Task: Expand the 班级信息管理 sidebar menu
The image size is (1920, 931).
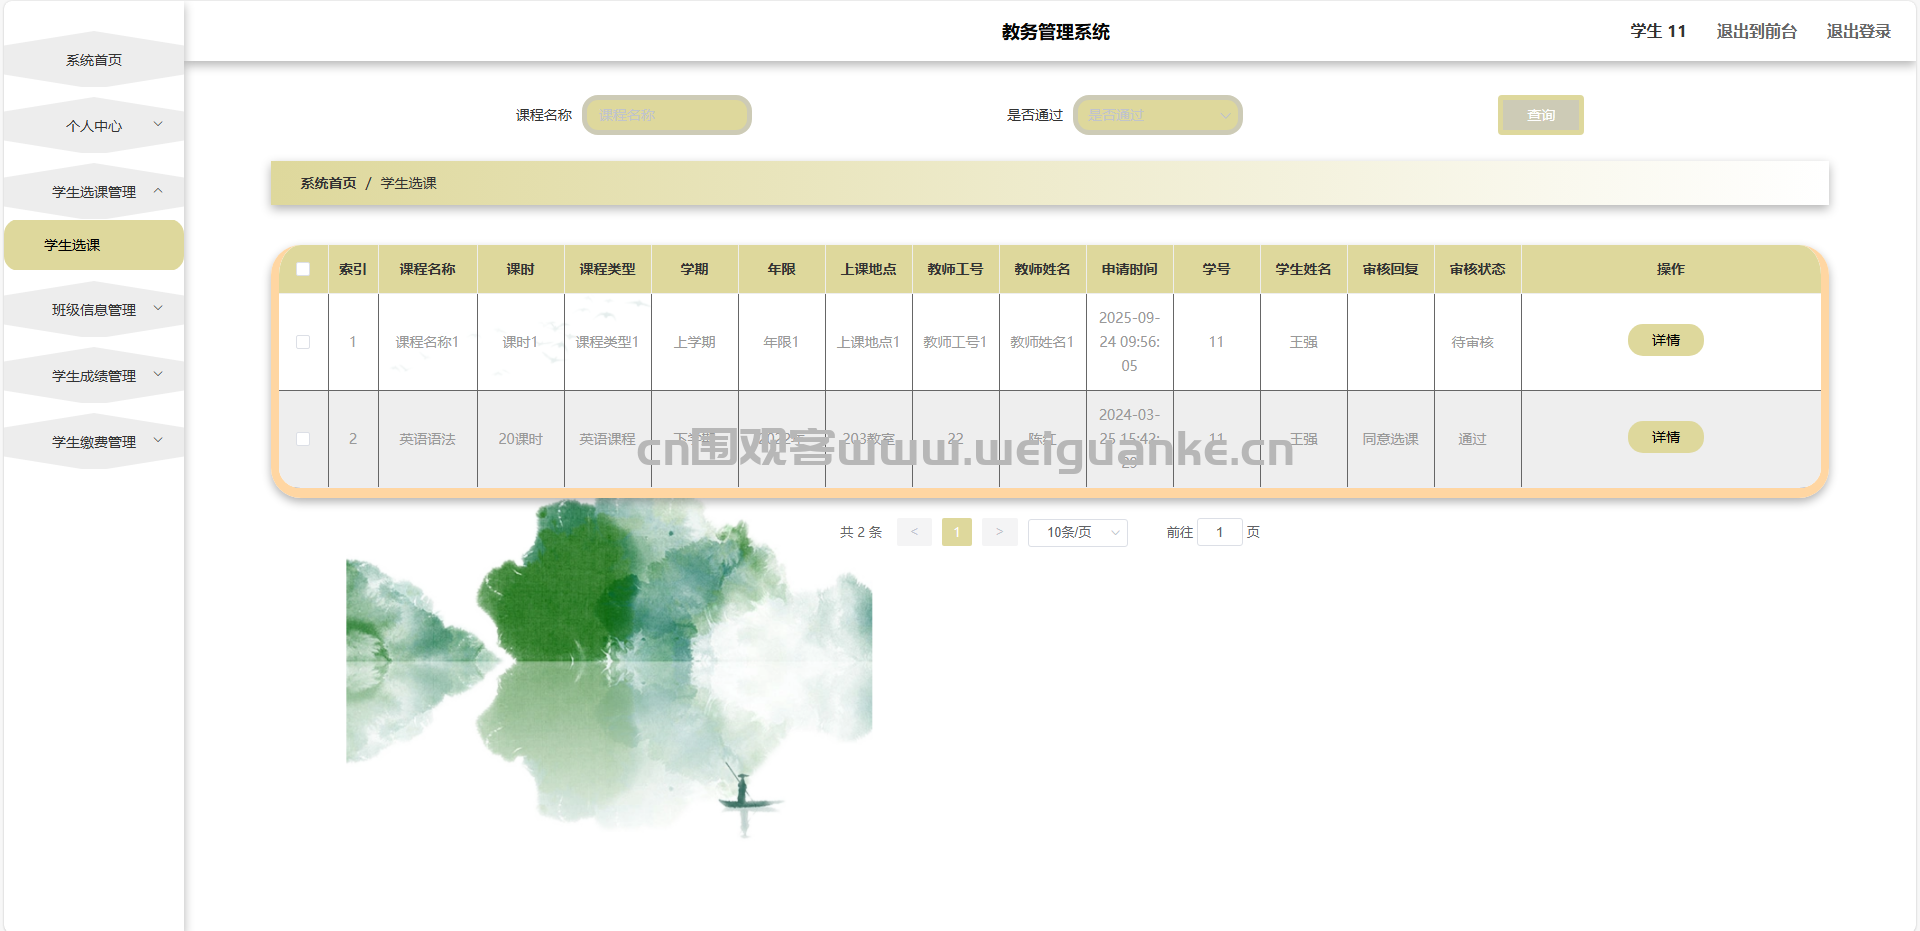Action: tap(94, 310)
